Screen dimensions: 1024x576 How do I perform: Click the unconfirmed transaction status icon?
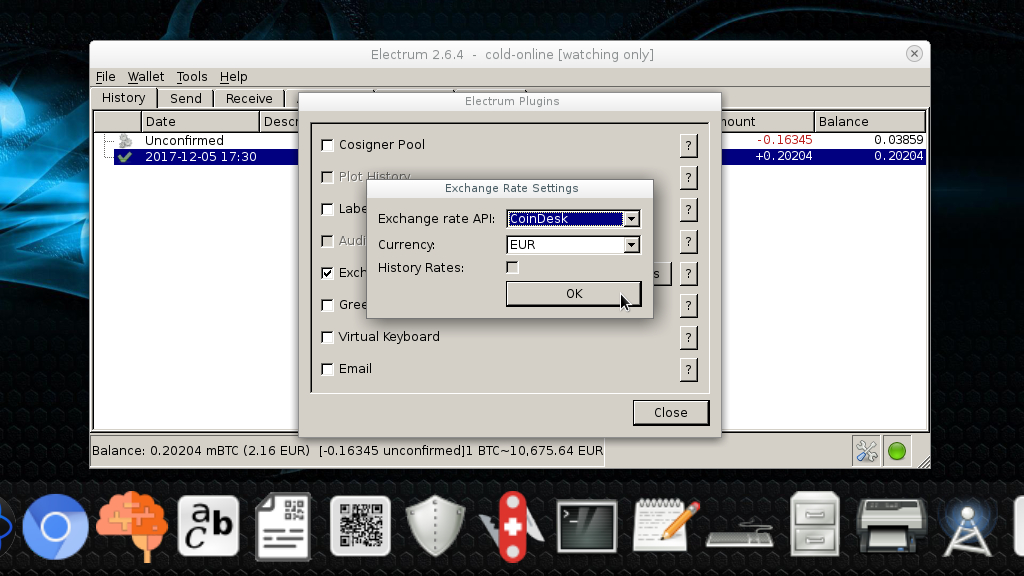pos(125,140)
